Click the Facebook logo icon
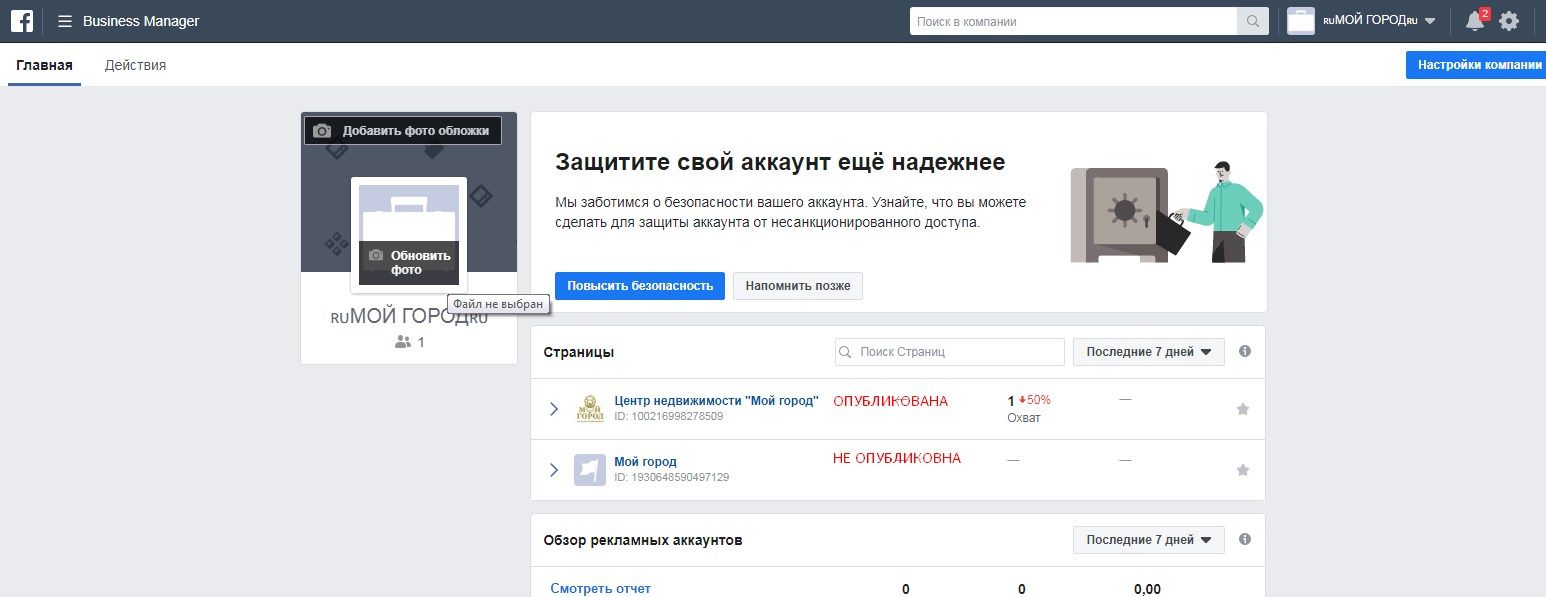Image resolution: width=1546 pixels, height=597 pixels. click(x=22, y=21)
